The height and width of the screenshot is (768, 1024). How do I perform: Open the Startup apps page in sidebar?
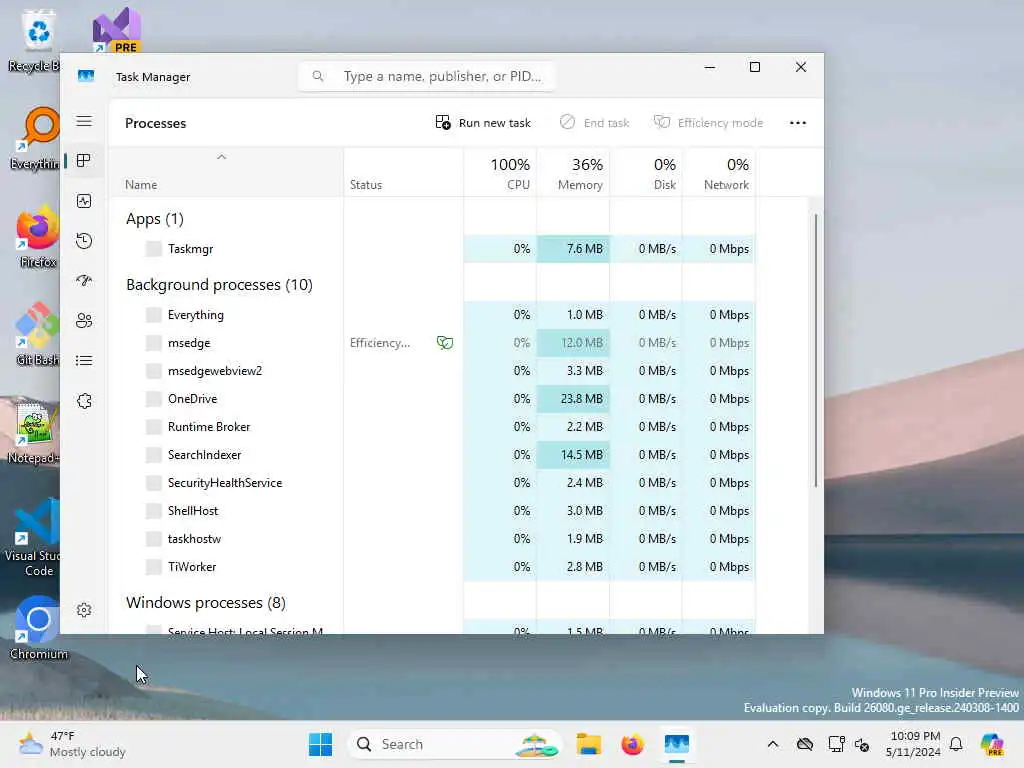(84, 281)
